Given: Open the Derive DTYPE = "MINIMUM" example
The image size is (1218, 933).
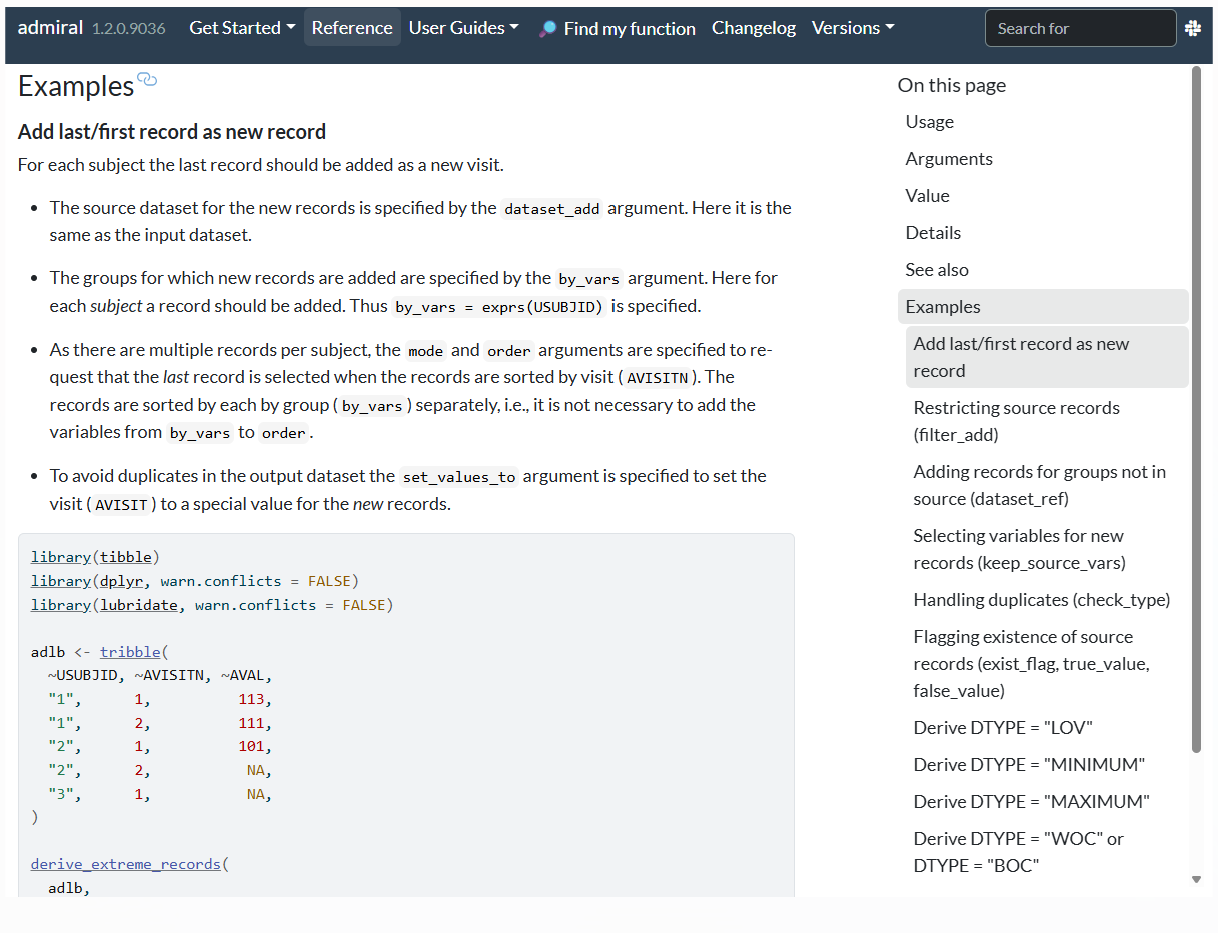Looking at the screenshot, I should [1029, 765].
